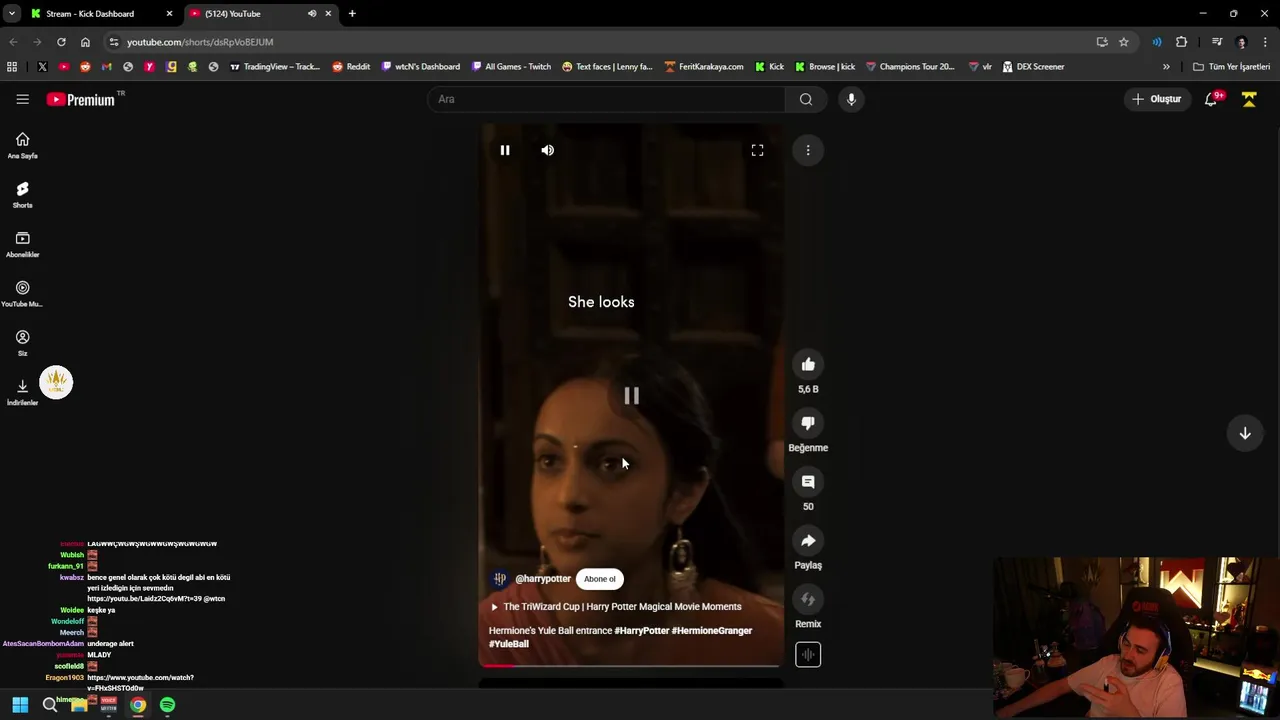
Task: Click the round gold emblem overlay
Action: coord(56,382)
